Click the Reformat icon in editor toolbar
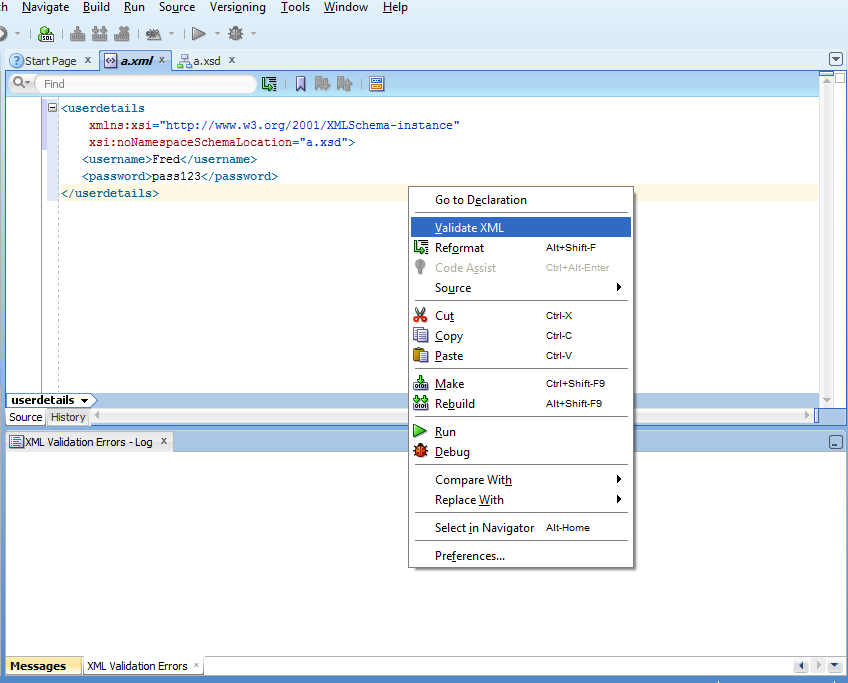This screenshot has height=683, width=848. (269, 84)
